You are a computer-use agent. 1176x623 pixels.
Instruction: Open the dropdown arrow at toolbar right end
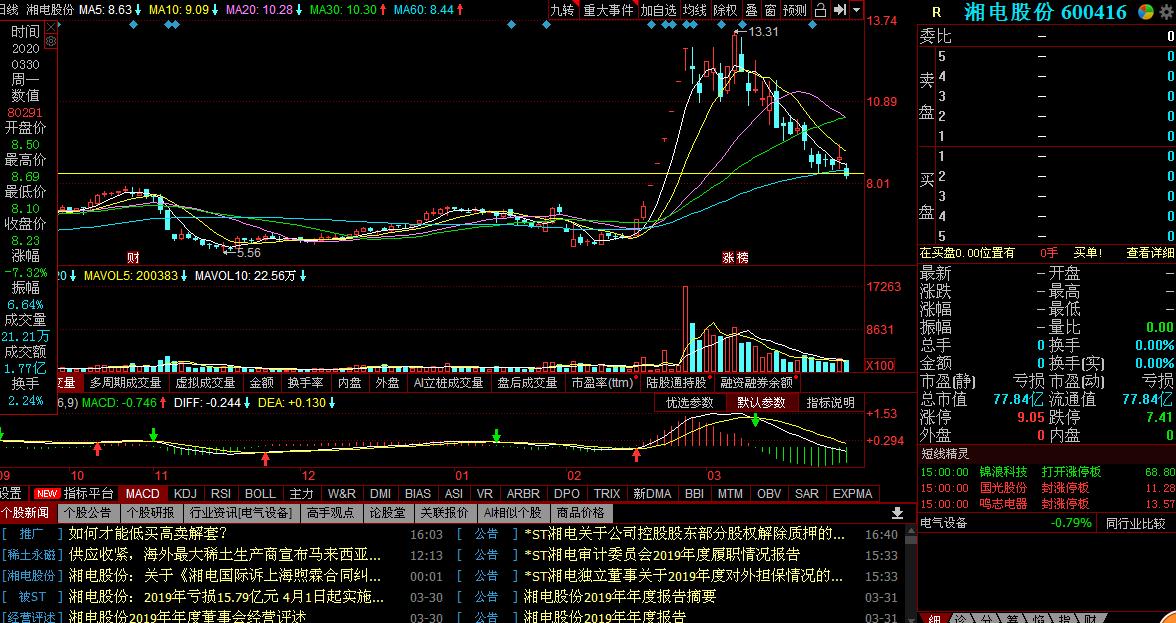pos(856,11)
